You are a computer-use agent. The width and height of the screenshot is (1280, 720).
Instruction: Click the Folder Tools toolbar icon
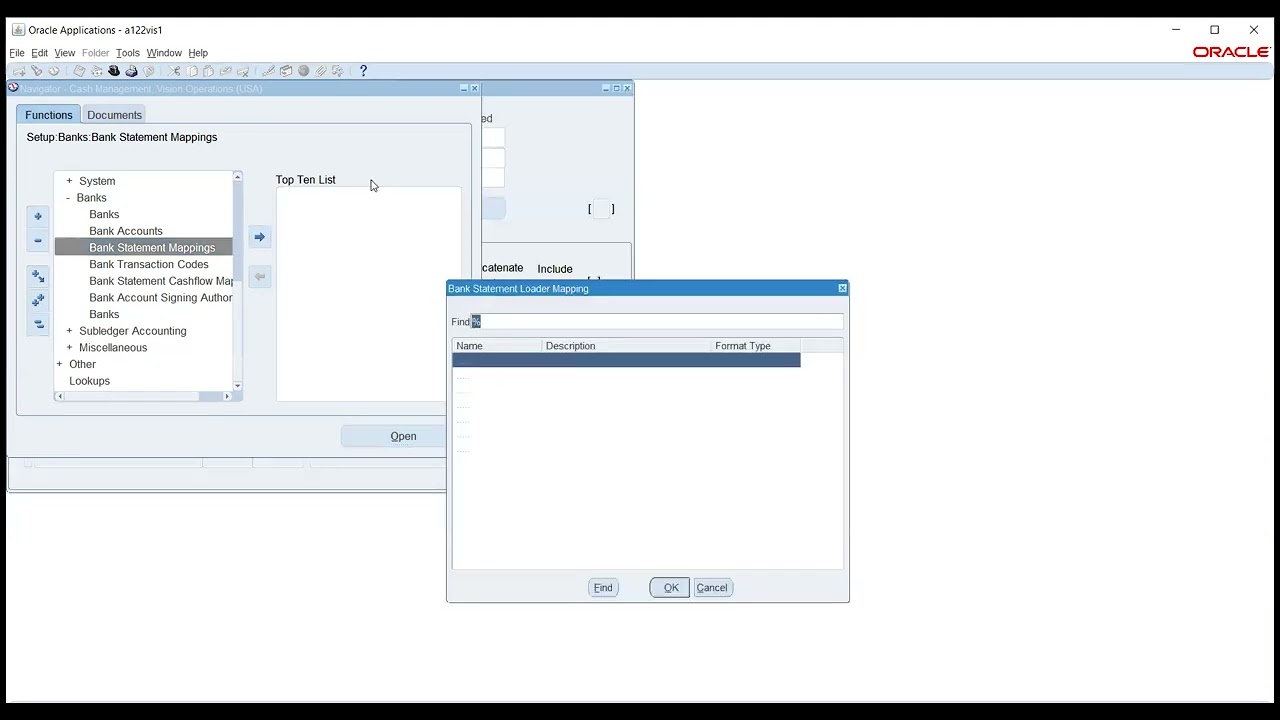click(x=338, y=71)
